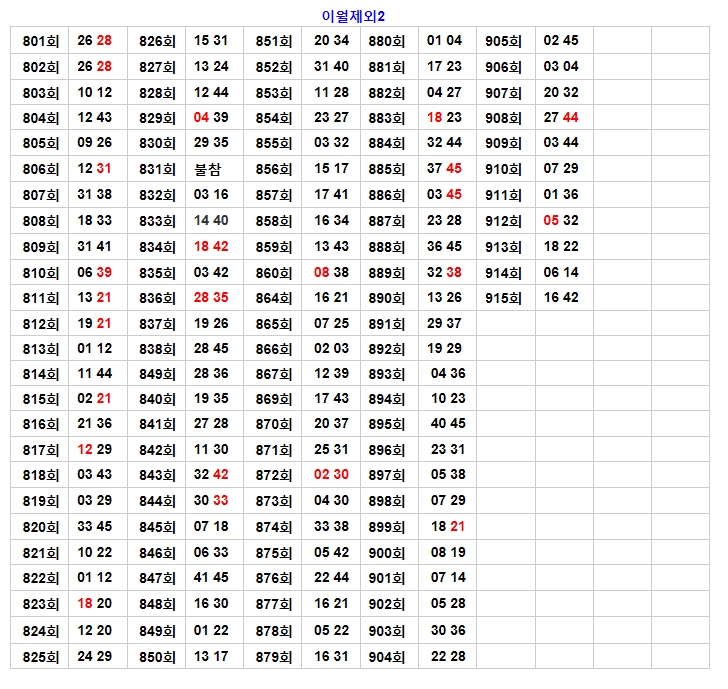Click numbers 24 29 beside 825회
728x689 pixels.
tap(95, 656)
